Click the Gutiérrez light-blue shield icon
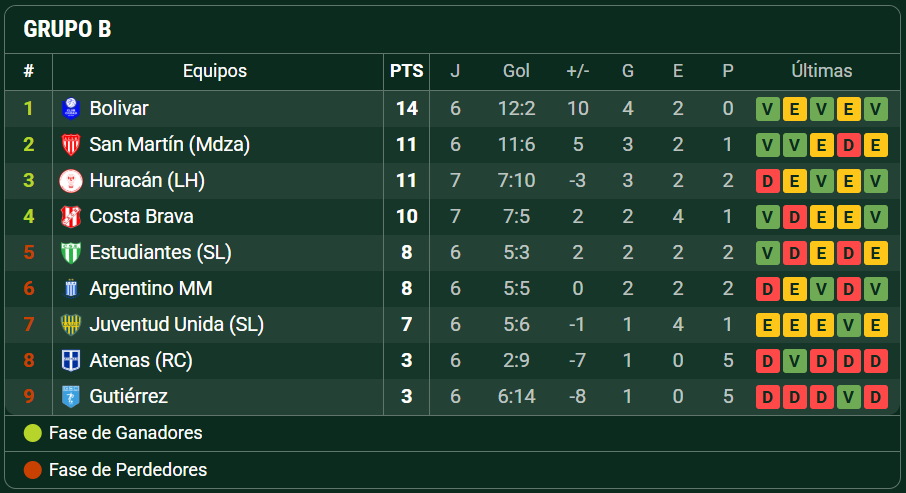Viewport: 906px width, 493px height. 70,396
